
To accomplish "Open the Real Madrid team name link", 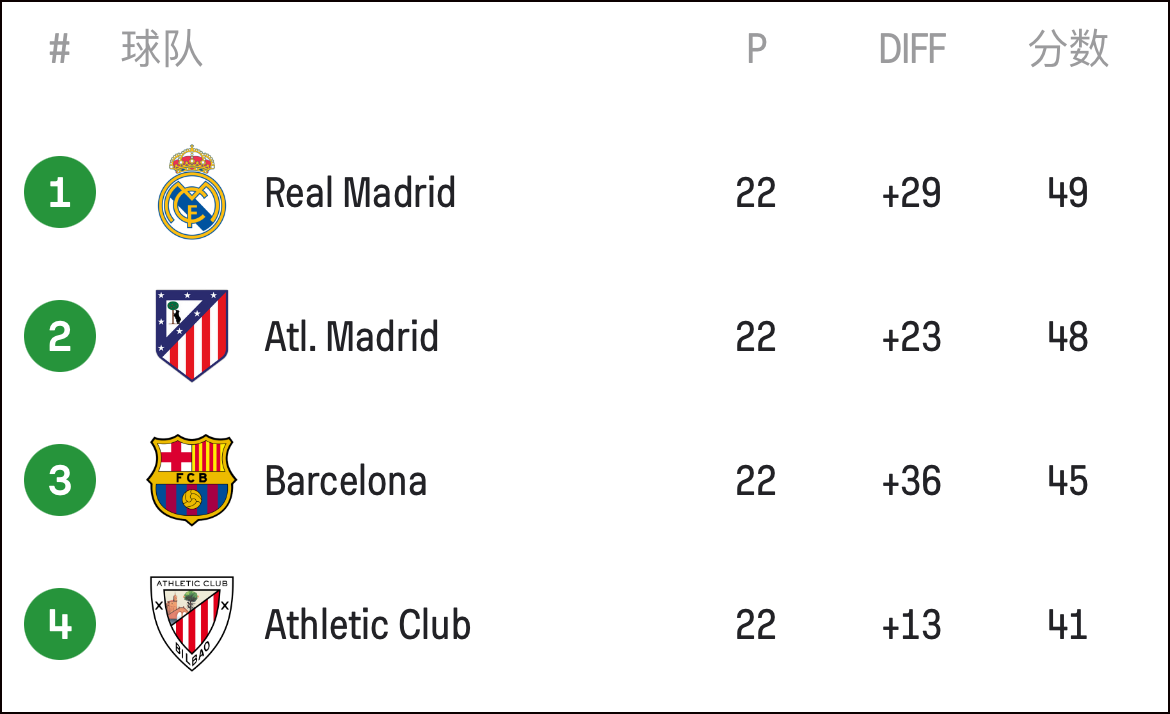I will (360, 192).
